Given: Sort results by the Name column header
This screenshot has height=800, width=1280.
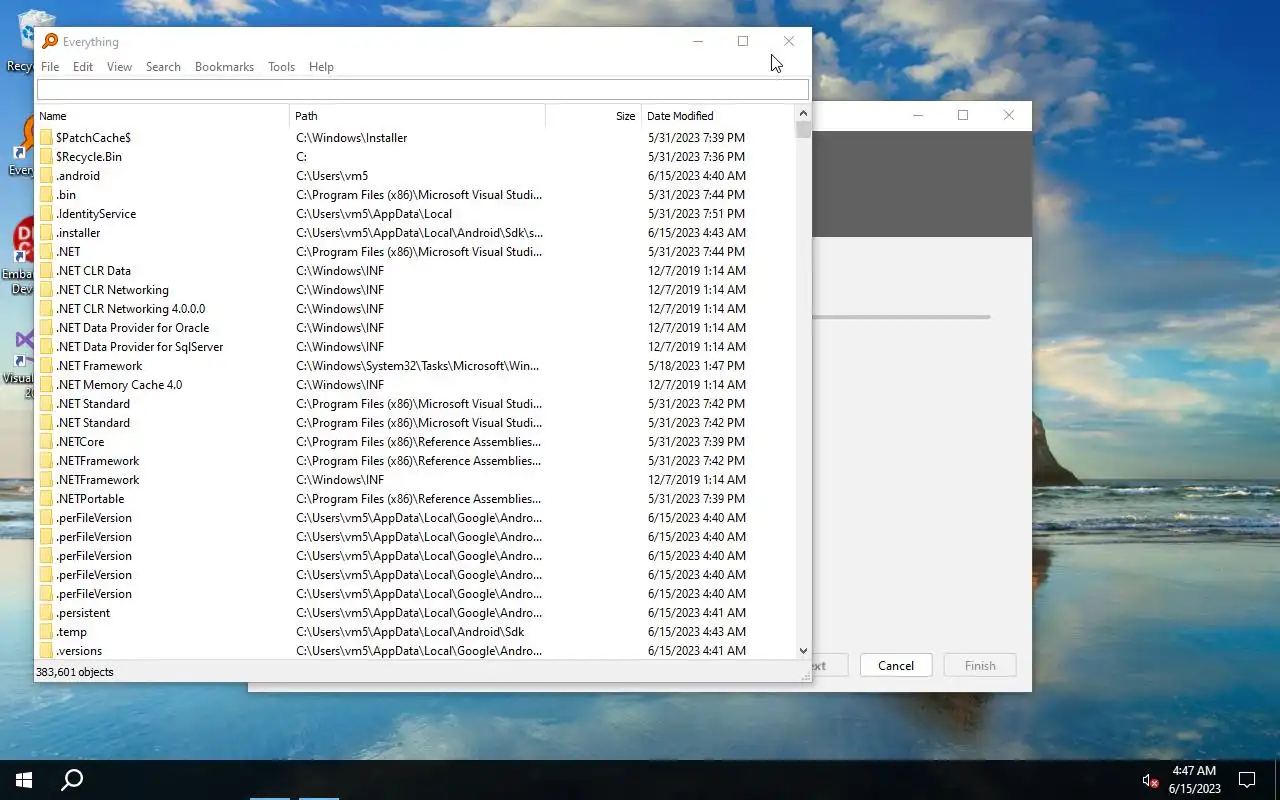Looking at the screenshot, I should 162,116.
